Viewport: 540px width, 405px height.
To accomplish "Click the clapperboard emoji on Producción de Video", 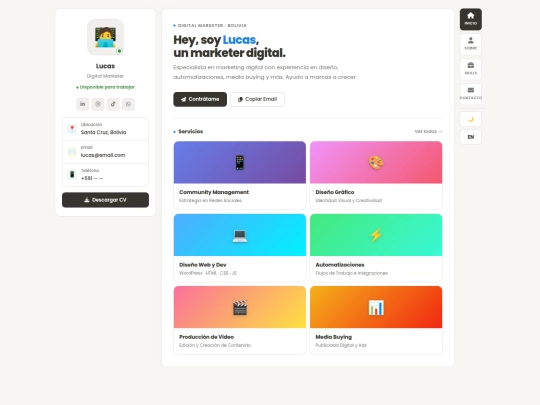I will 240,308.
